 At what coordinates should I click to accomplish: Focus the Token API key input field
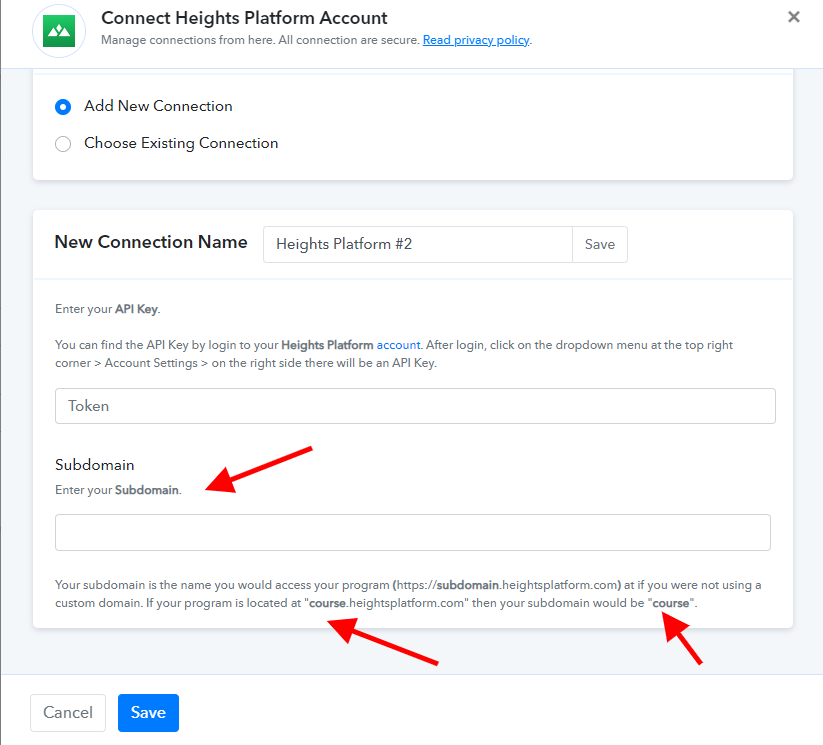click(415, 406)
